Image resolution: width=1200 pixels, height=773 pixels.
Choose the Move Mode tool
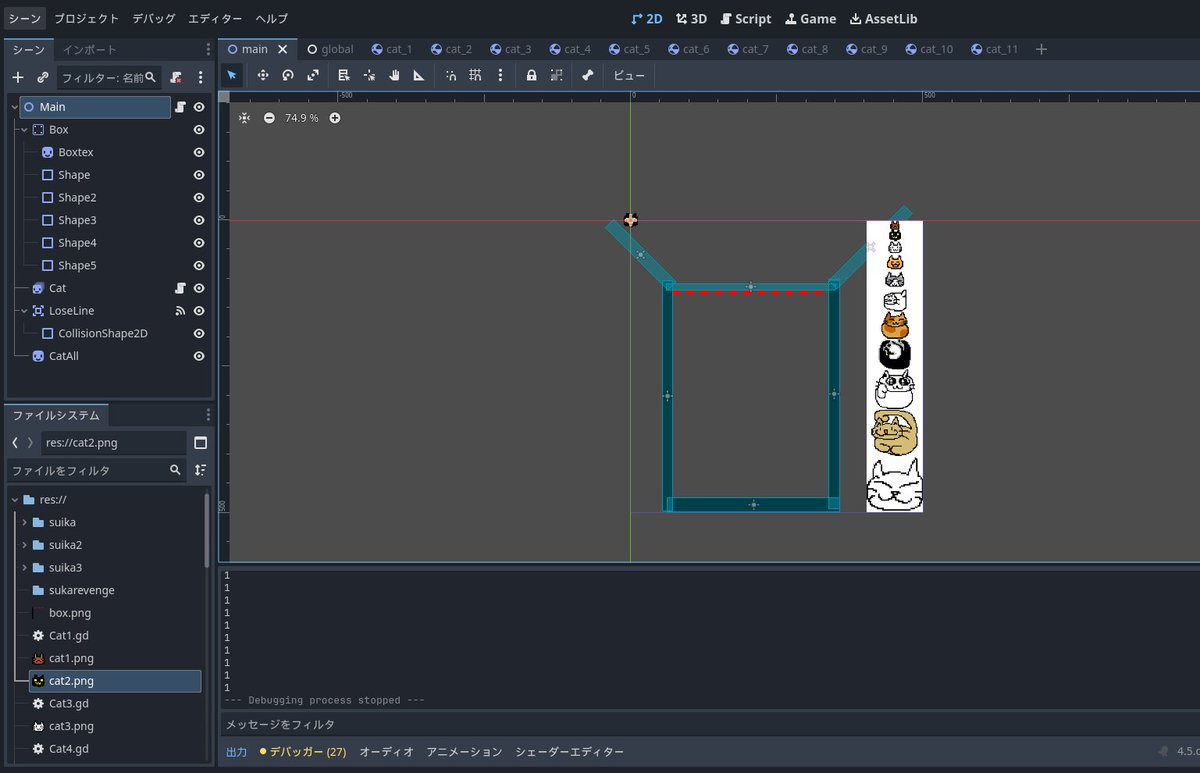tap(262, 75)
